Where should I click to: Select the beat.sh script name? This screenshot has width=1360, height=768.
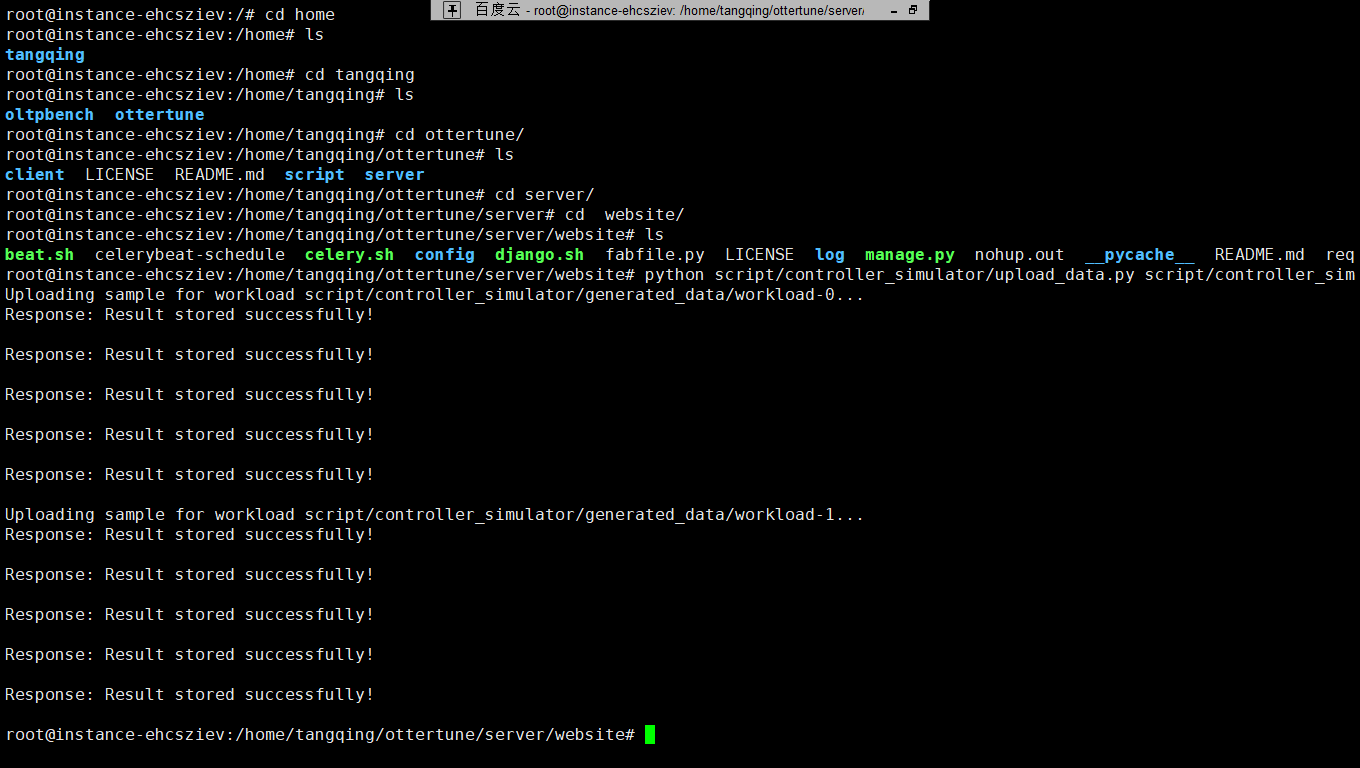(39, 254)
